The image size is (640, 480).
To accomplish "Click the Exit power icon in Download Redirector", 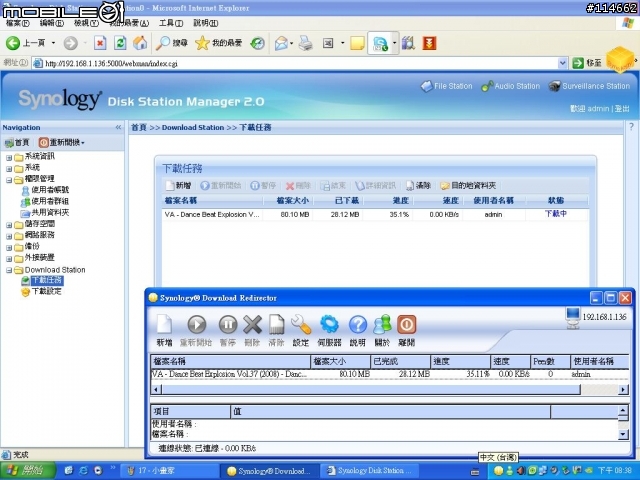I will tap(407, 325).
